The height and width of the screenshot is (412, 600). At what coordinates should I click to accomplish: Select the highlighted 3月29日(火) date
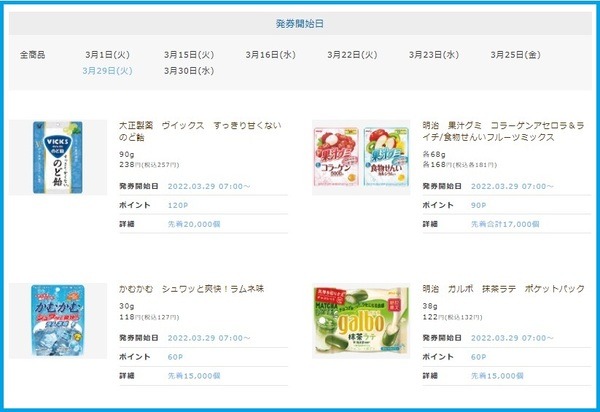pyautogui.click(x=108, y=71)
